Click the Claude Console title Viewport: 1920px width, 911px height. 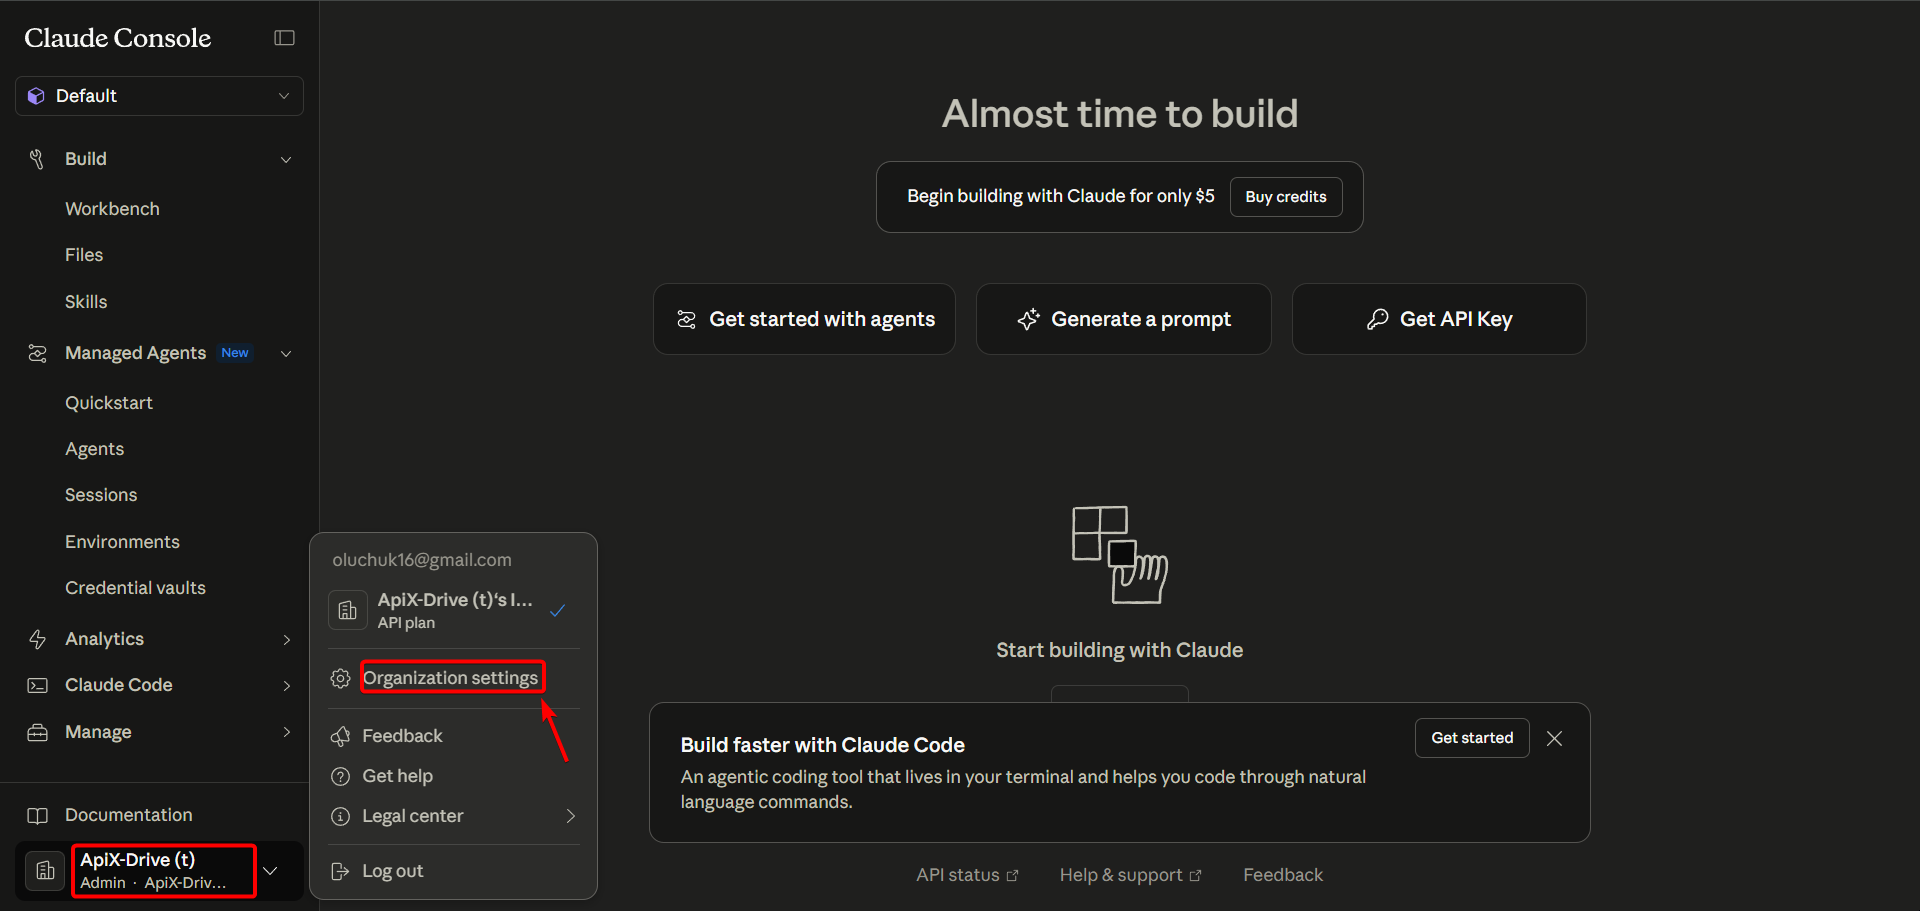click(118, 38)
